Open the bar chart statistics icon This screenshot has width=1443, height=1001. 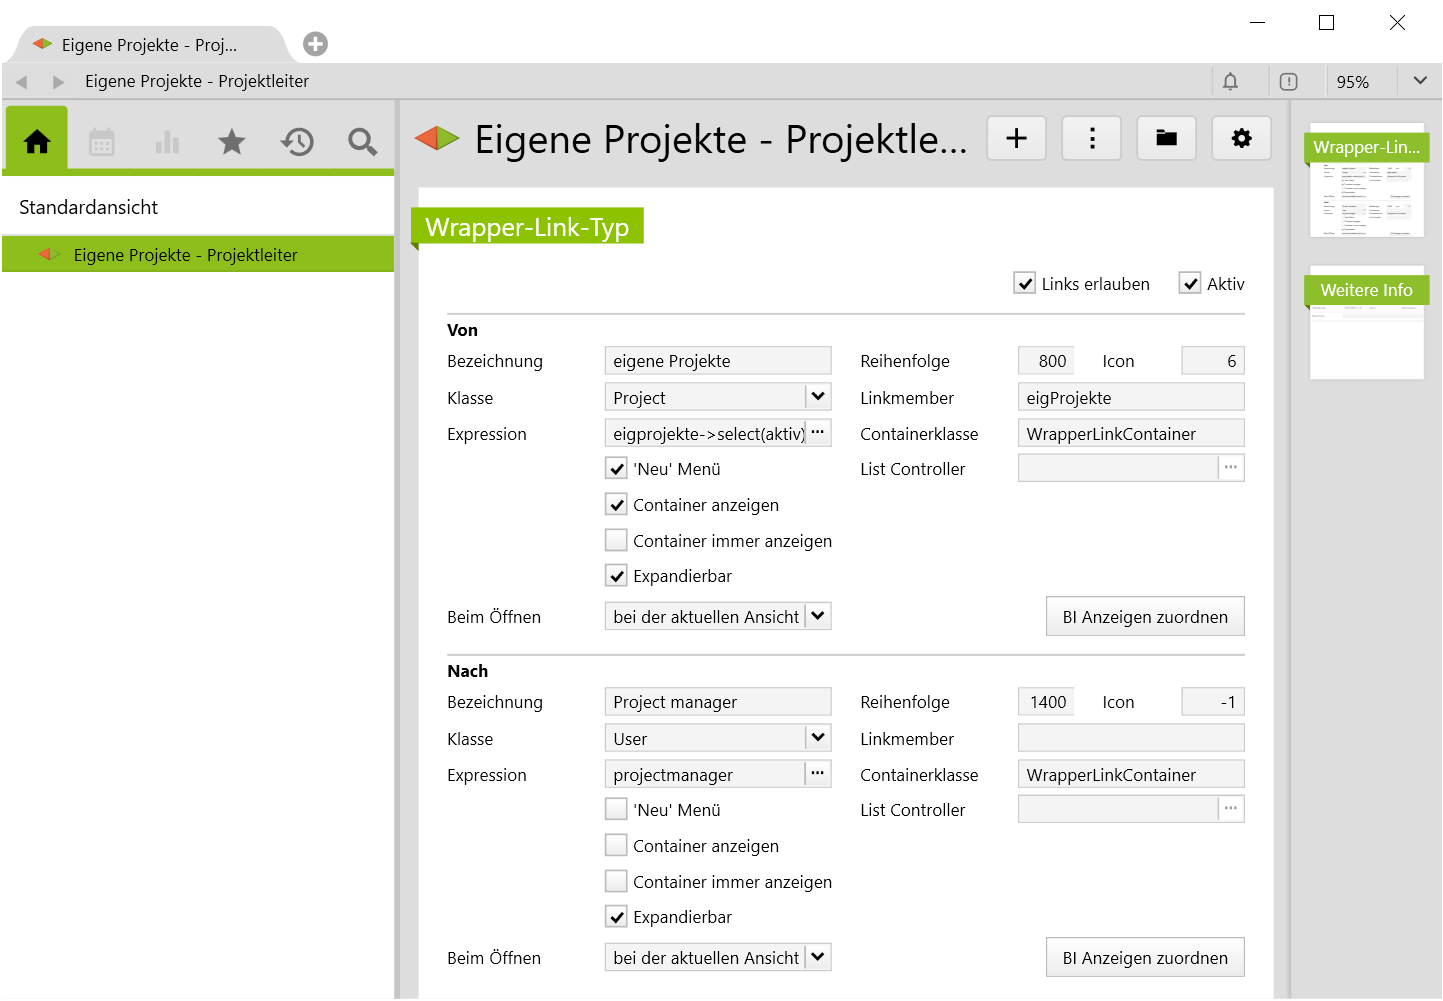[x=167, y=142]
